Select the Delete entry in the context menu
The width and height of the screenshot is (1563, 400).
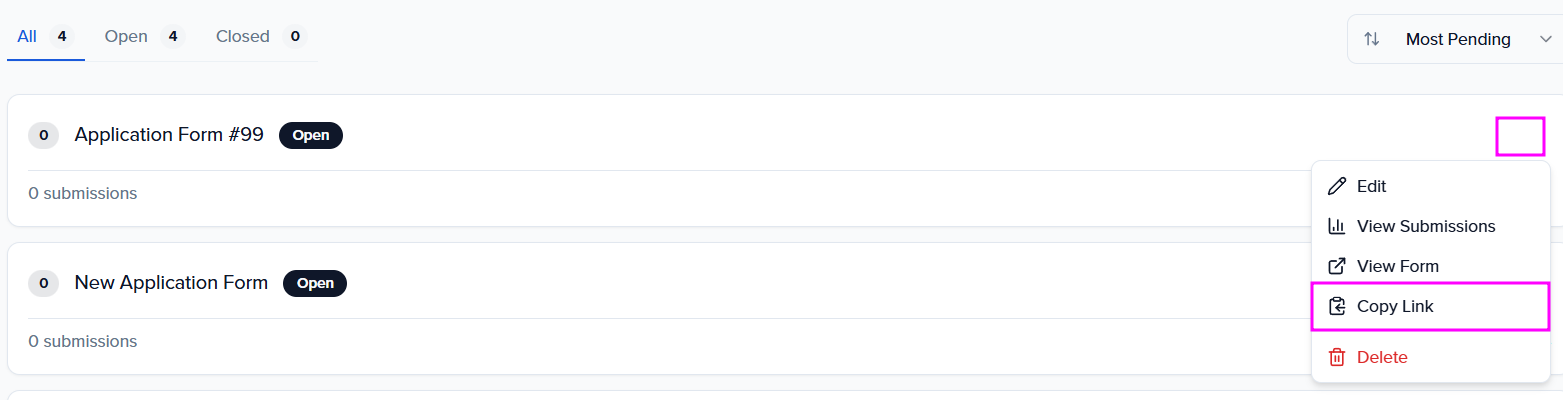[x=1382, y=357]
